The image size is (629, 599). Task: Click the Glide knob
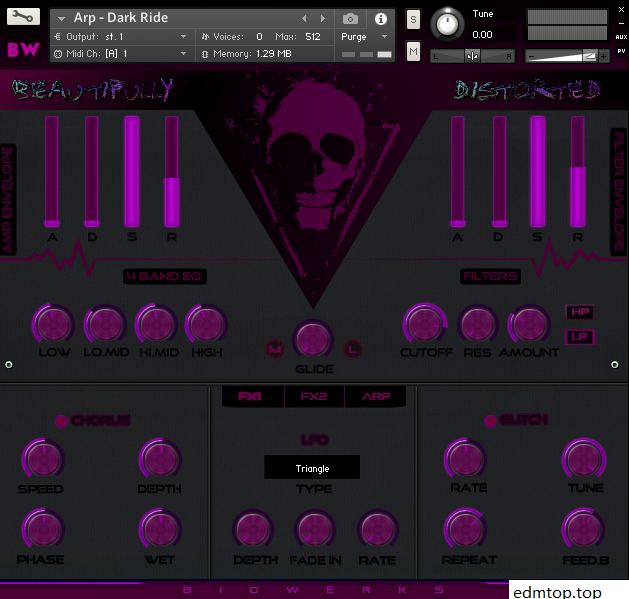point(313,340)
